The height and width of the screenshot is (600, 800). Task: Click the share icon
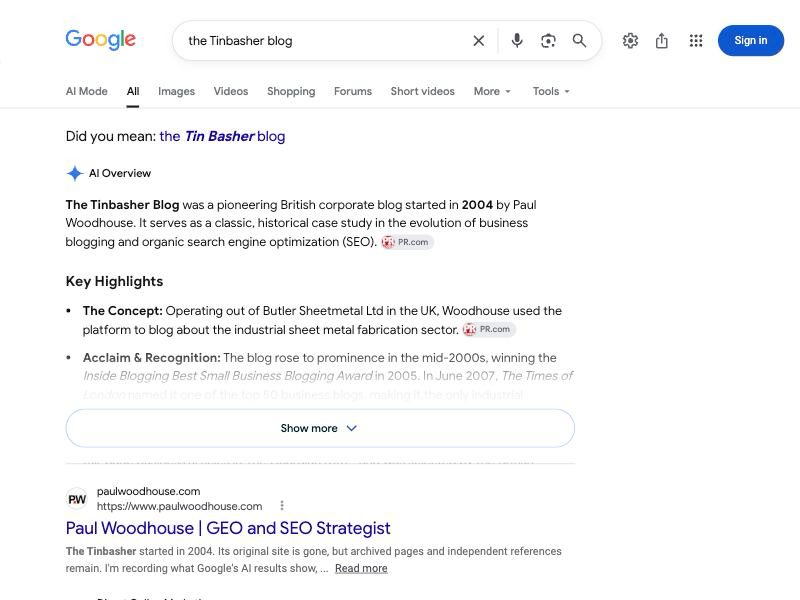pyautogui.click(x=662, y=40)
